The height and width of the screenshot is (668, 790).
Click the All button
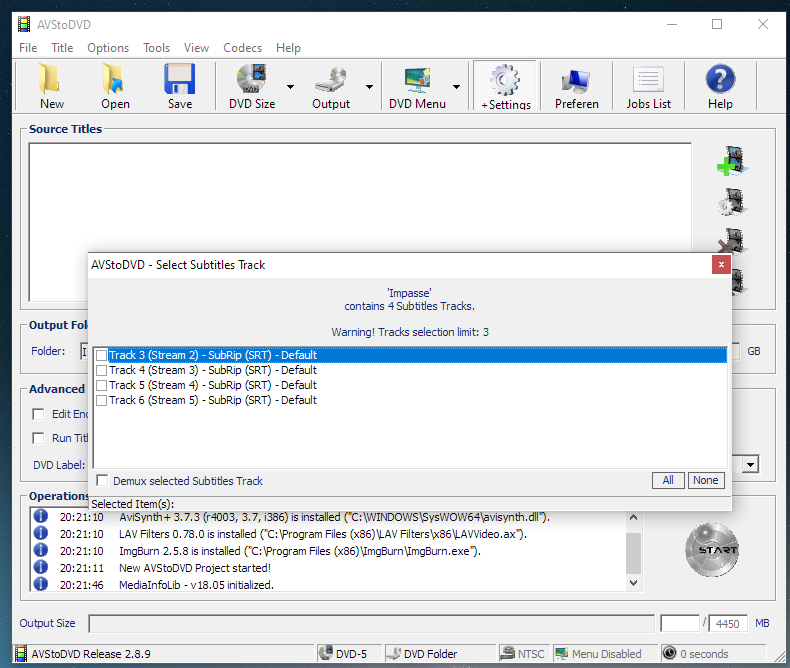coord(668,480)
